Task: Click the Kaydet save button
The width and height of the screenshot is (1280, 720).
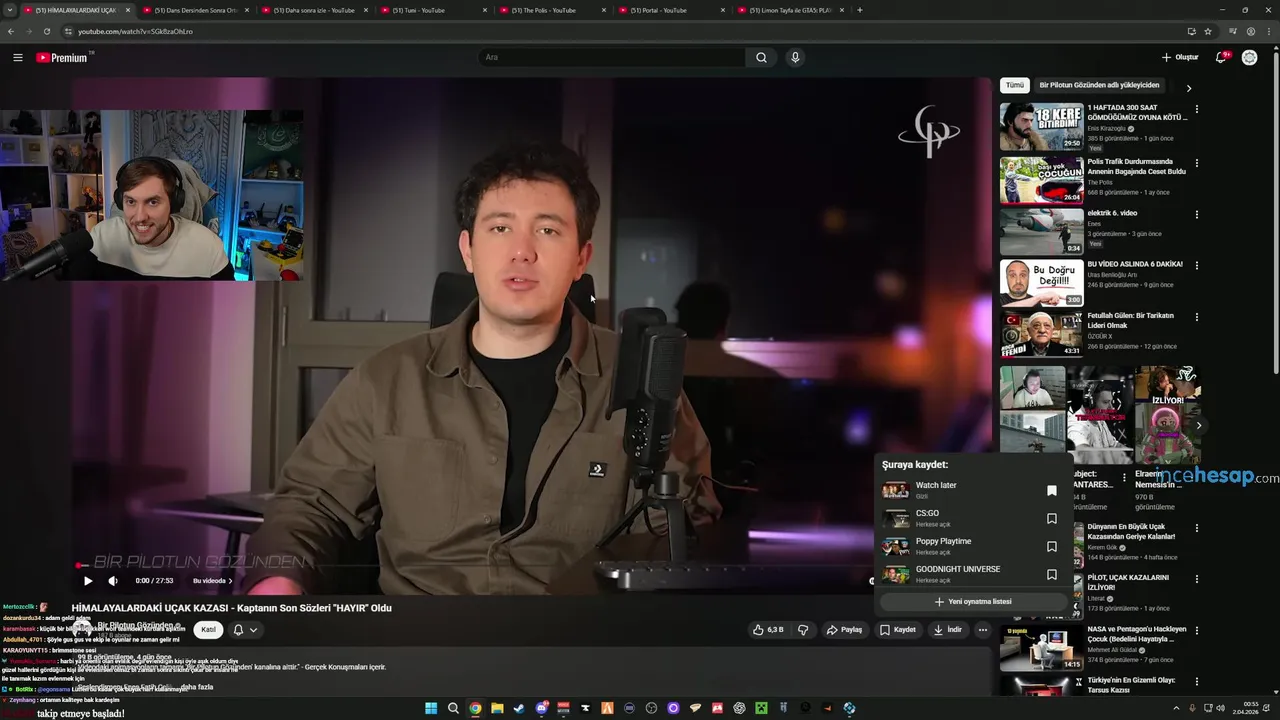Action: 898,630
